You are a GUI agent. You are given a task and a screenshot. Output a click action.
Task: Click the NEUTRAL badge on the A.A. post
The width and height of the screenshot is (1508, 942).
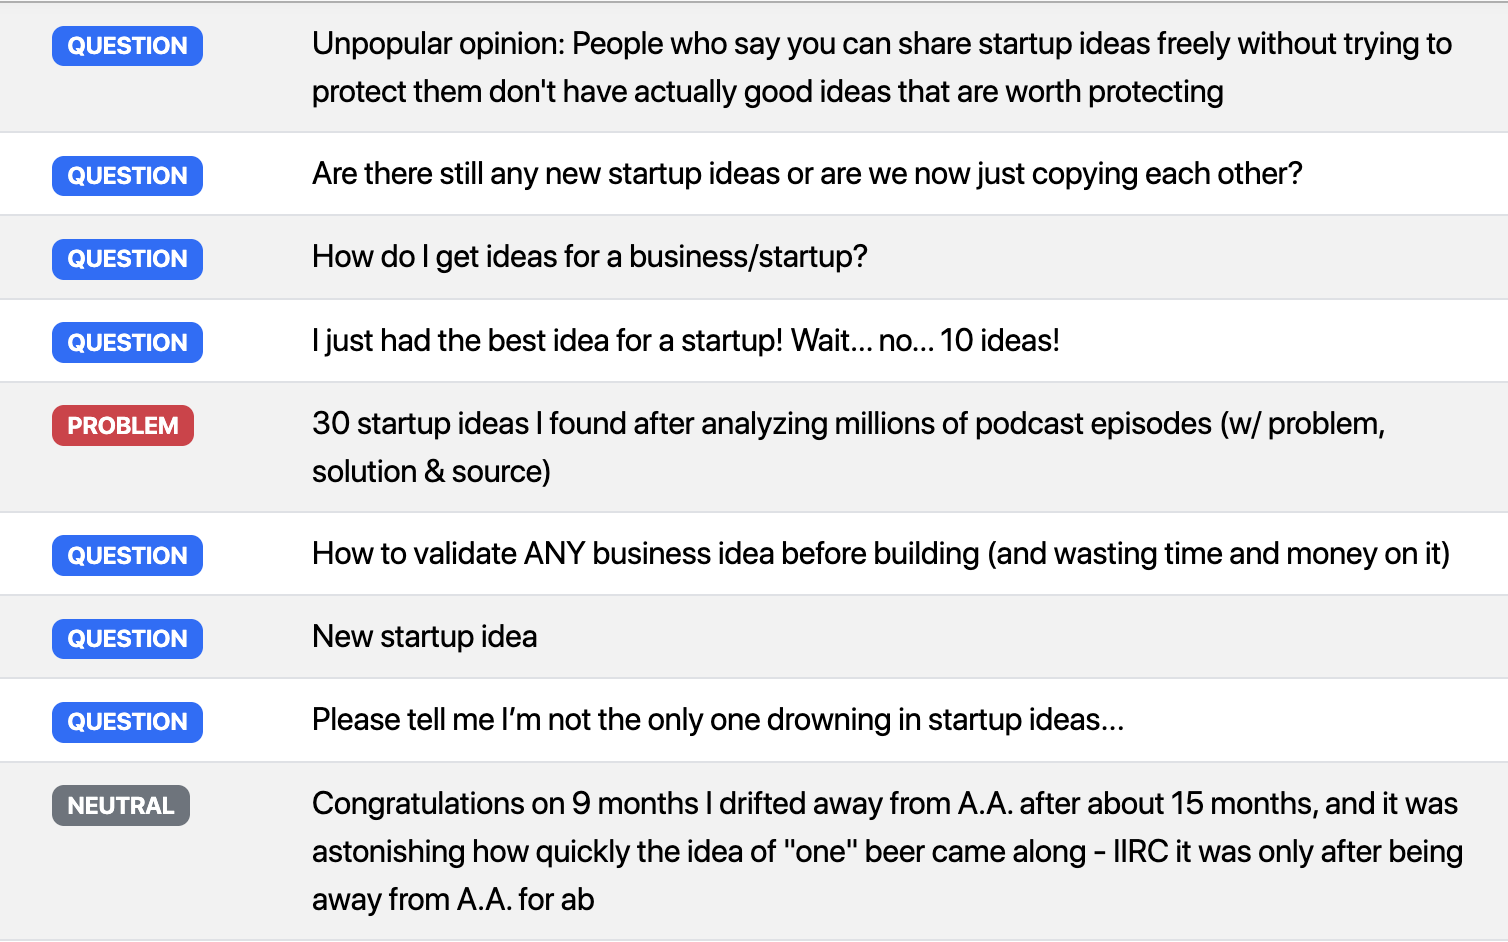(x=120, y=805)
